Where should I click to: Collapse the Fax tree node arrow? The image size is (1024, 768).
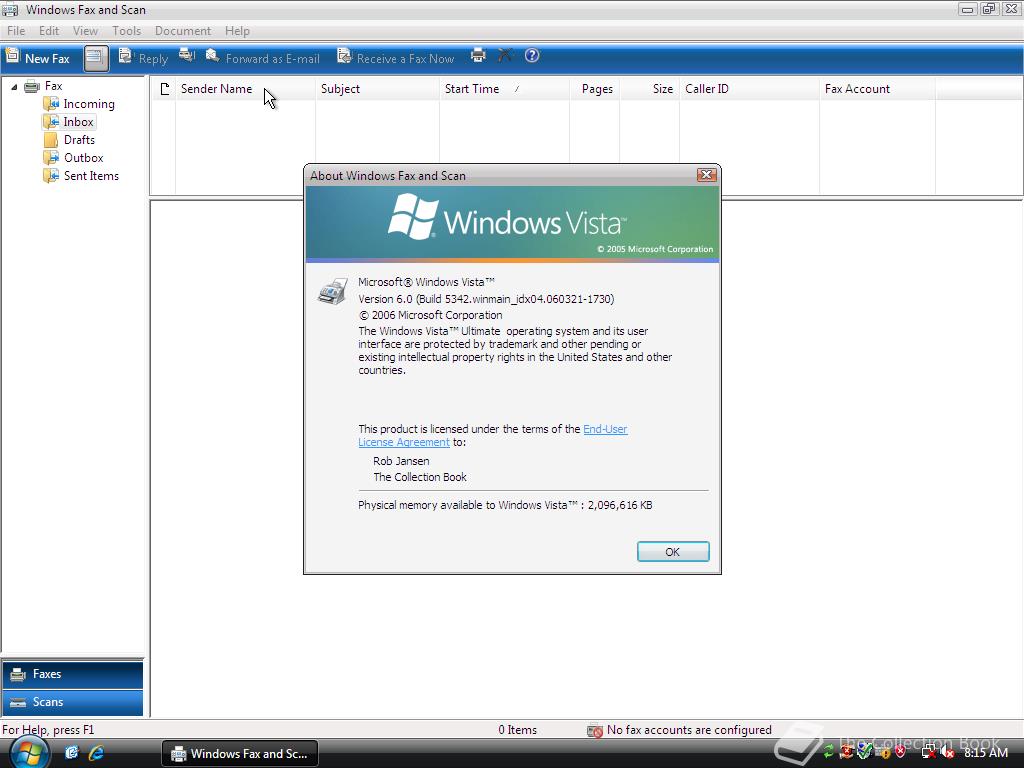14,86
